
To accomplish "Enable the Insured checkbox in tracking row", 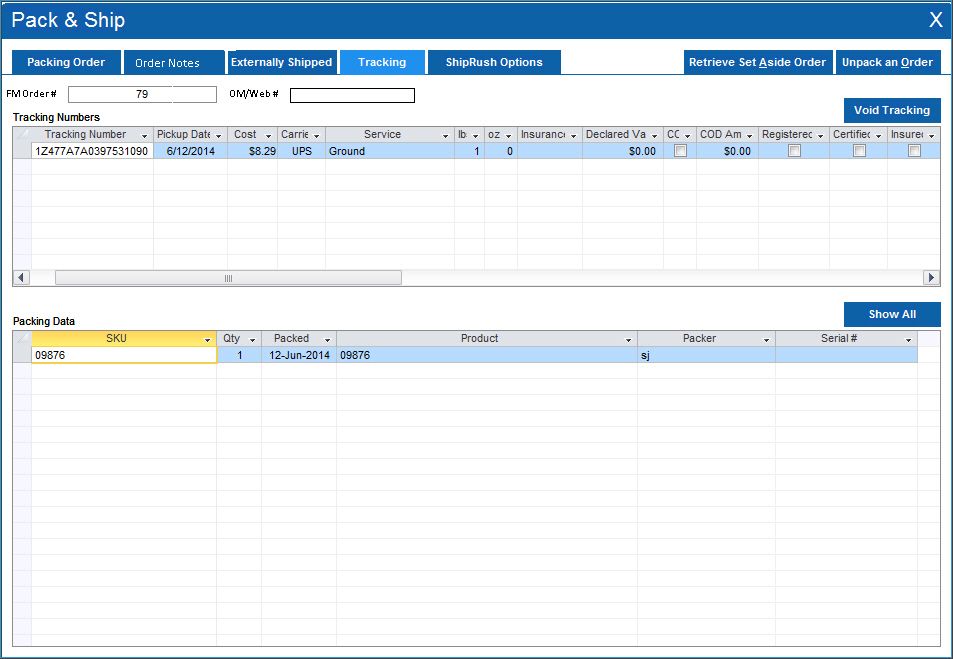I will [x=914, y=151].
